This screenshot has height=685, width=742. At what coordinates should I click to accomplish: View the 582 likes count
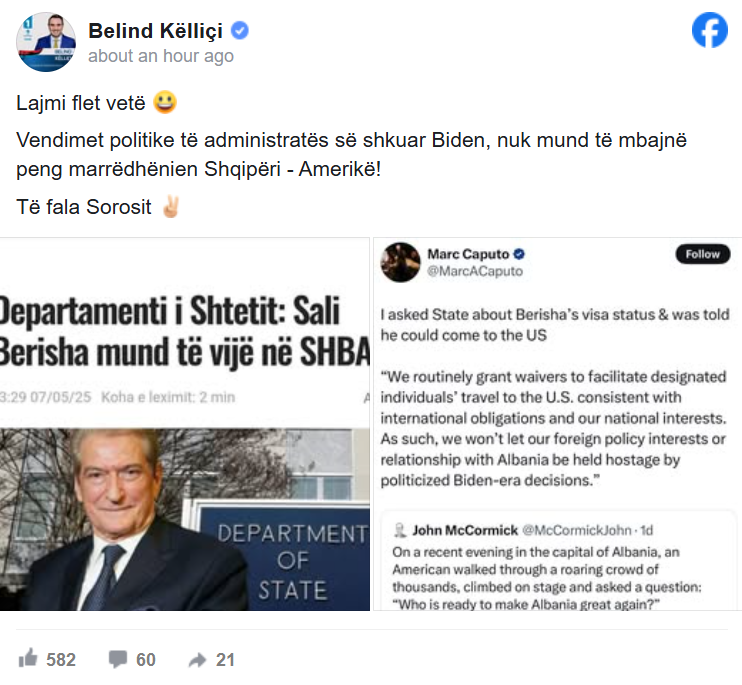pyautogui.click(x=61, y=660)
